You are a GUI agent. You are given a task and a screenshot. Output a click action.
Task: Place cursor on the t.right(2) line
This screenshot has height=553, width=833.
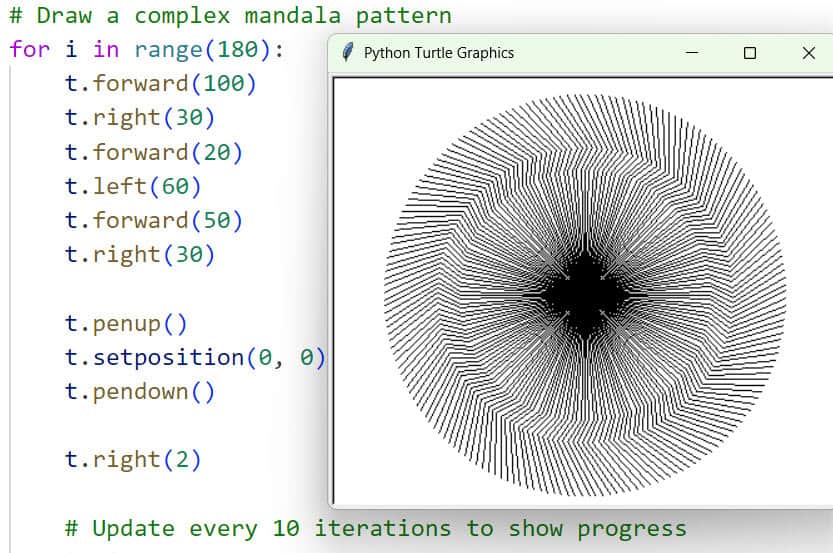(x=133, y=460)
